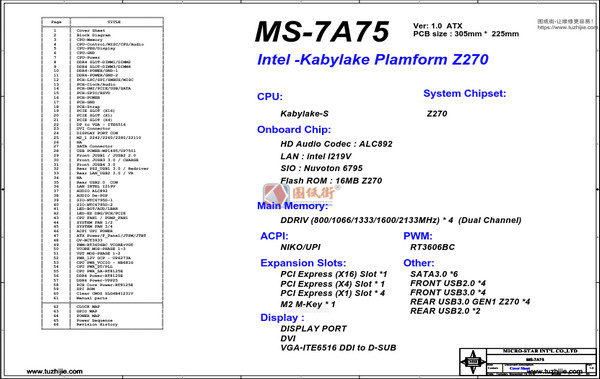Click 'ACPI UPI POWER' row in index

95,231
